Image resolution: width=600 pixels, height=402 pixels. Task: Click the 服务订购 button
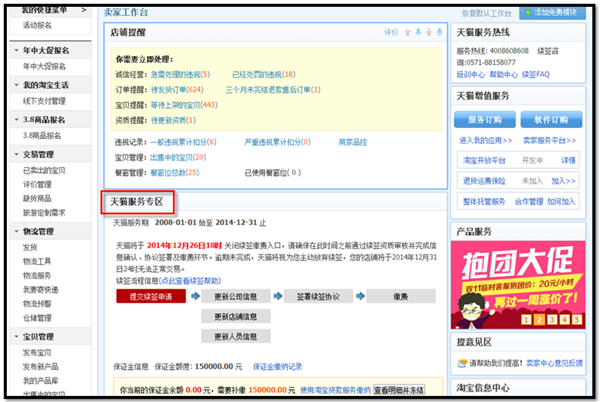[485, 120]
